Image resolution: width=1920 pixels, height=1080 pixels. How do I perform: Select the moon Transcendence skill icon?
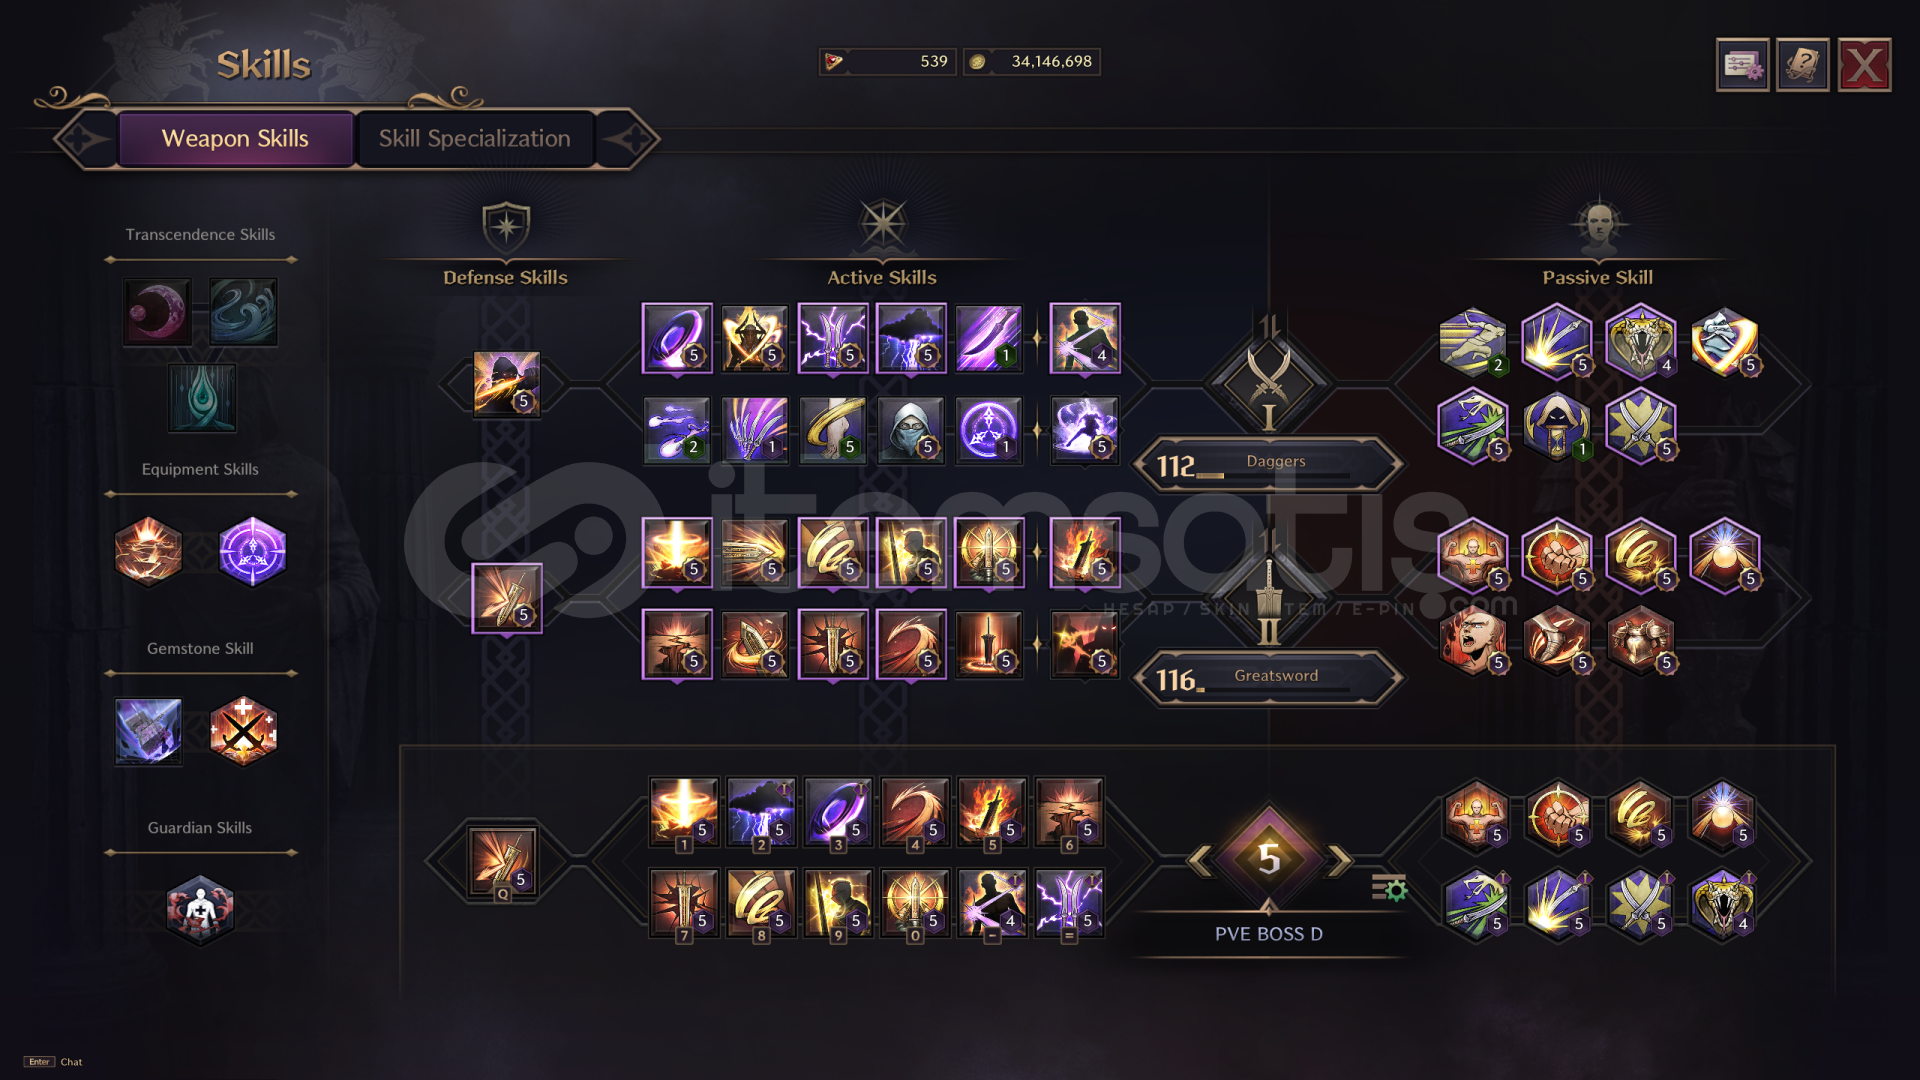[x=157, y=313]
